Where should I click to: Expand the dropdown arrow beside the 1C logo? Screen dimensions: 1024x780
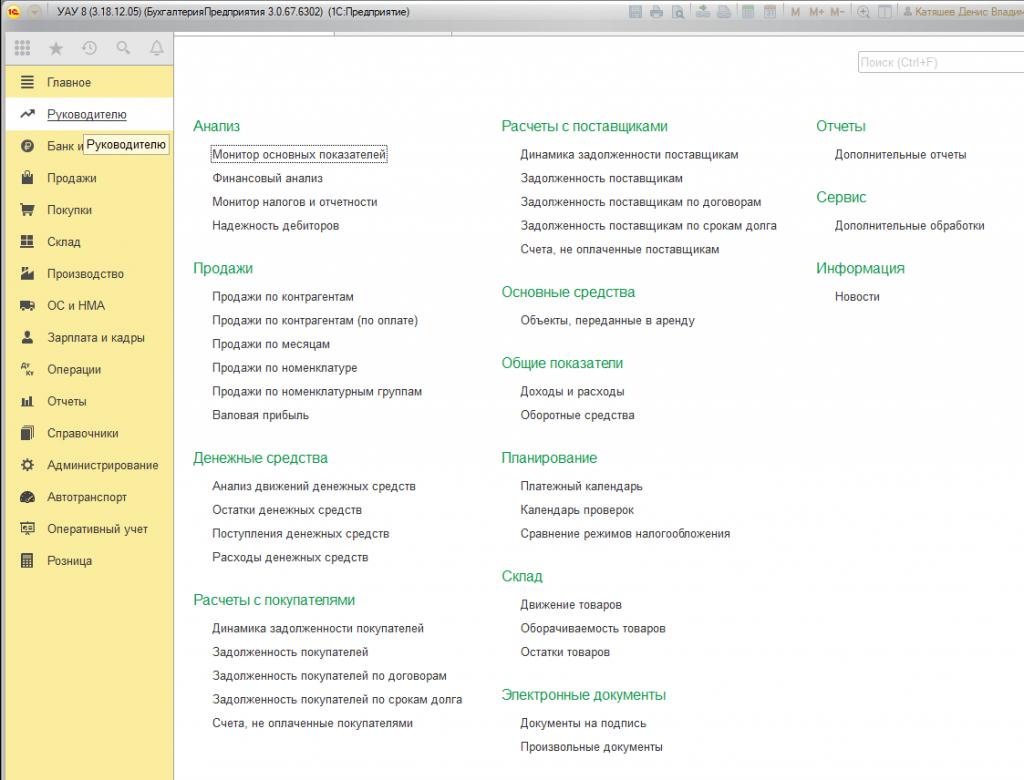pos(35,12)
